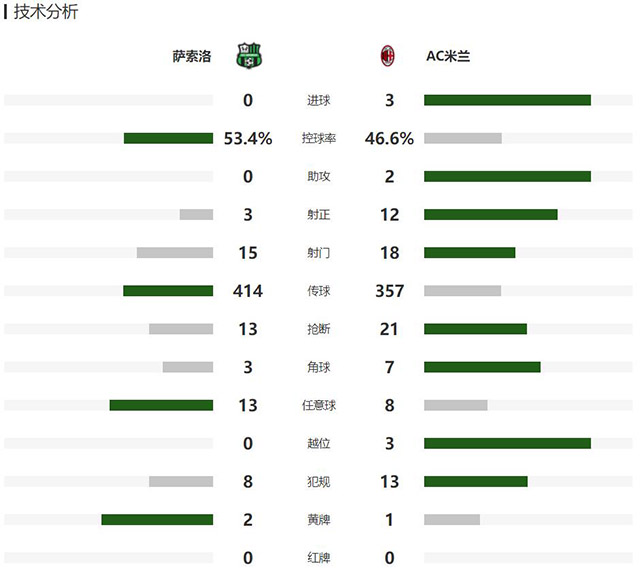640x568 pixels.
Task: Click AC Milan's green 抢断 tackles bar
Action: pos(475,329)
